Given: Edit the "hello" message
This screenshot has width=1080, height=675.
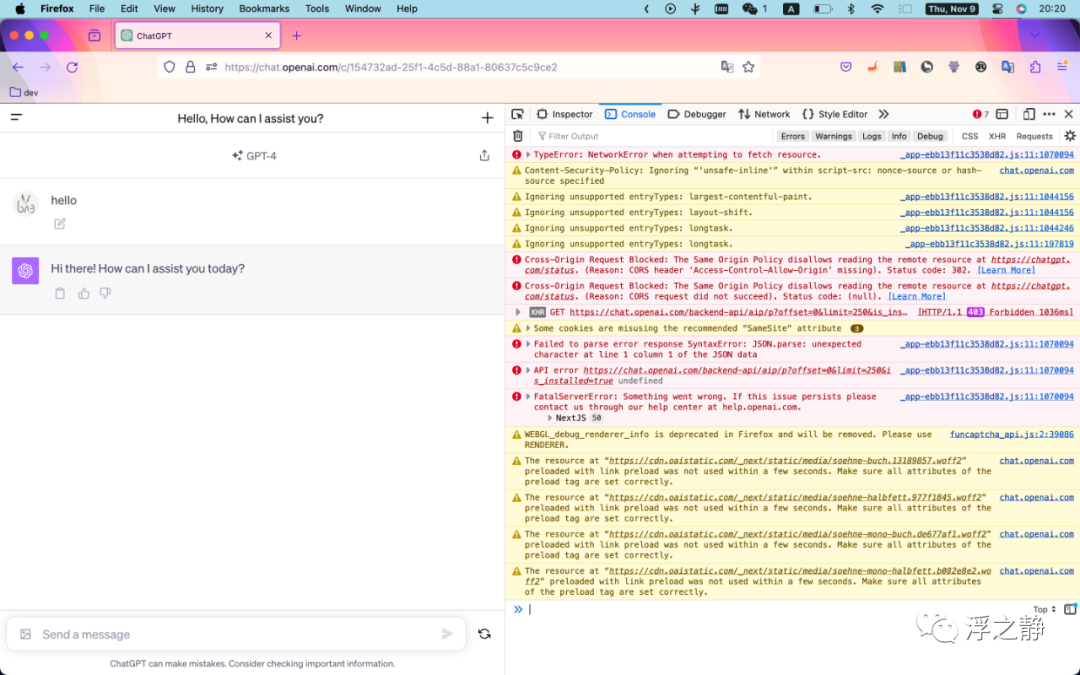Looking at the screenshot, I should point(60,224).
